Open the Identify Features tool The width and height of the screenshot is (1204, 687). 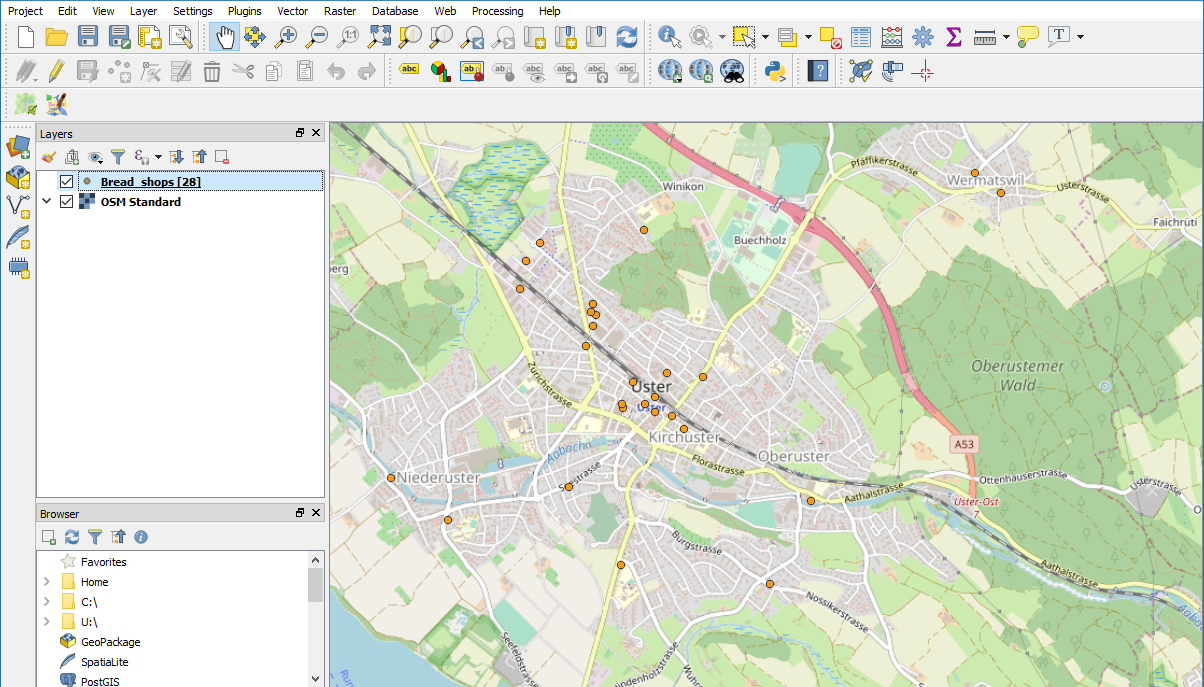click(x=667, y=36)
